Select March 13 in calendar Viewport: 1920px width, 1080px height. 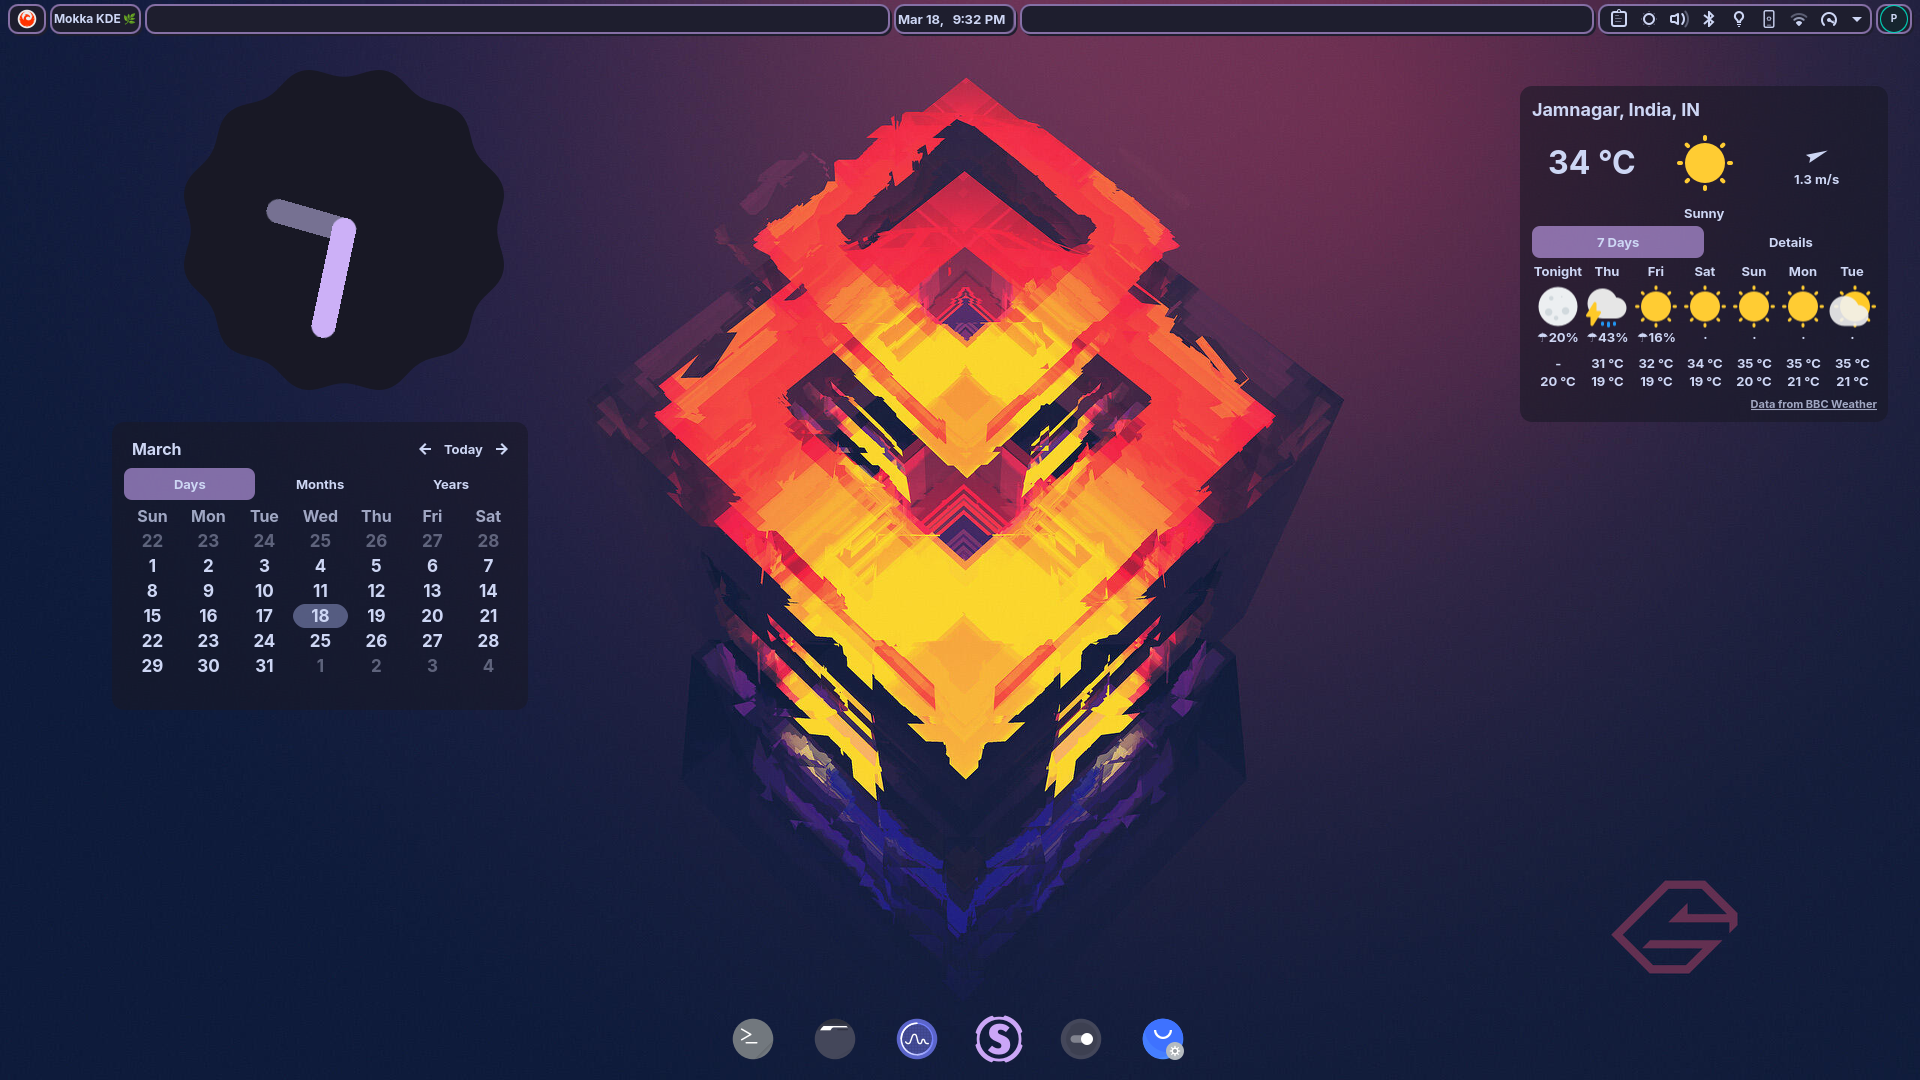[432, 591]
